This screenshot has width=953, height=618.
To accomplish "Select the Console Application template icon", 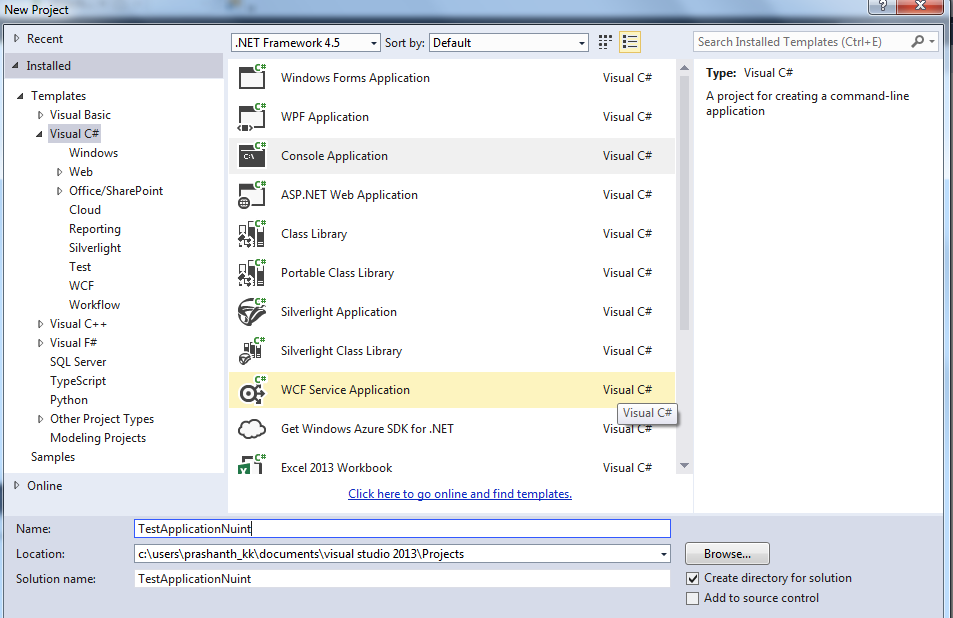I will point(252,156).
